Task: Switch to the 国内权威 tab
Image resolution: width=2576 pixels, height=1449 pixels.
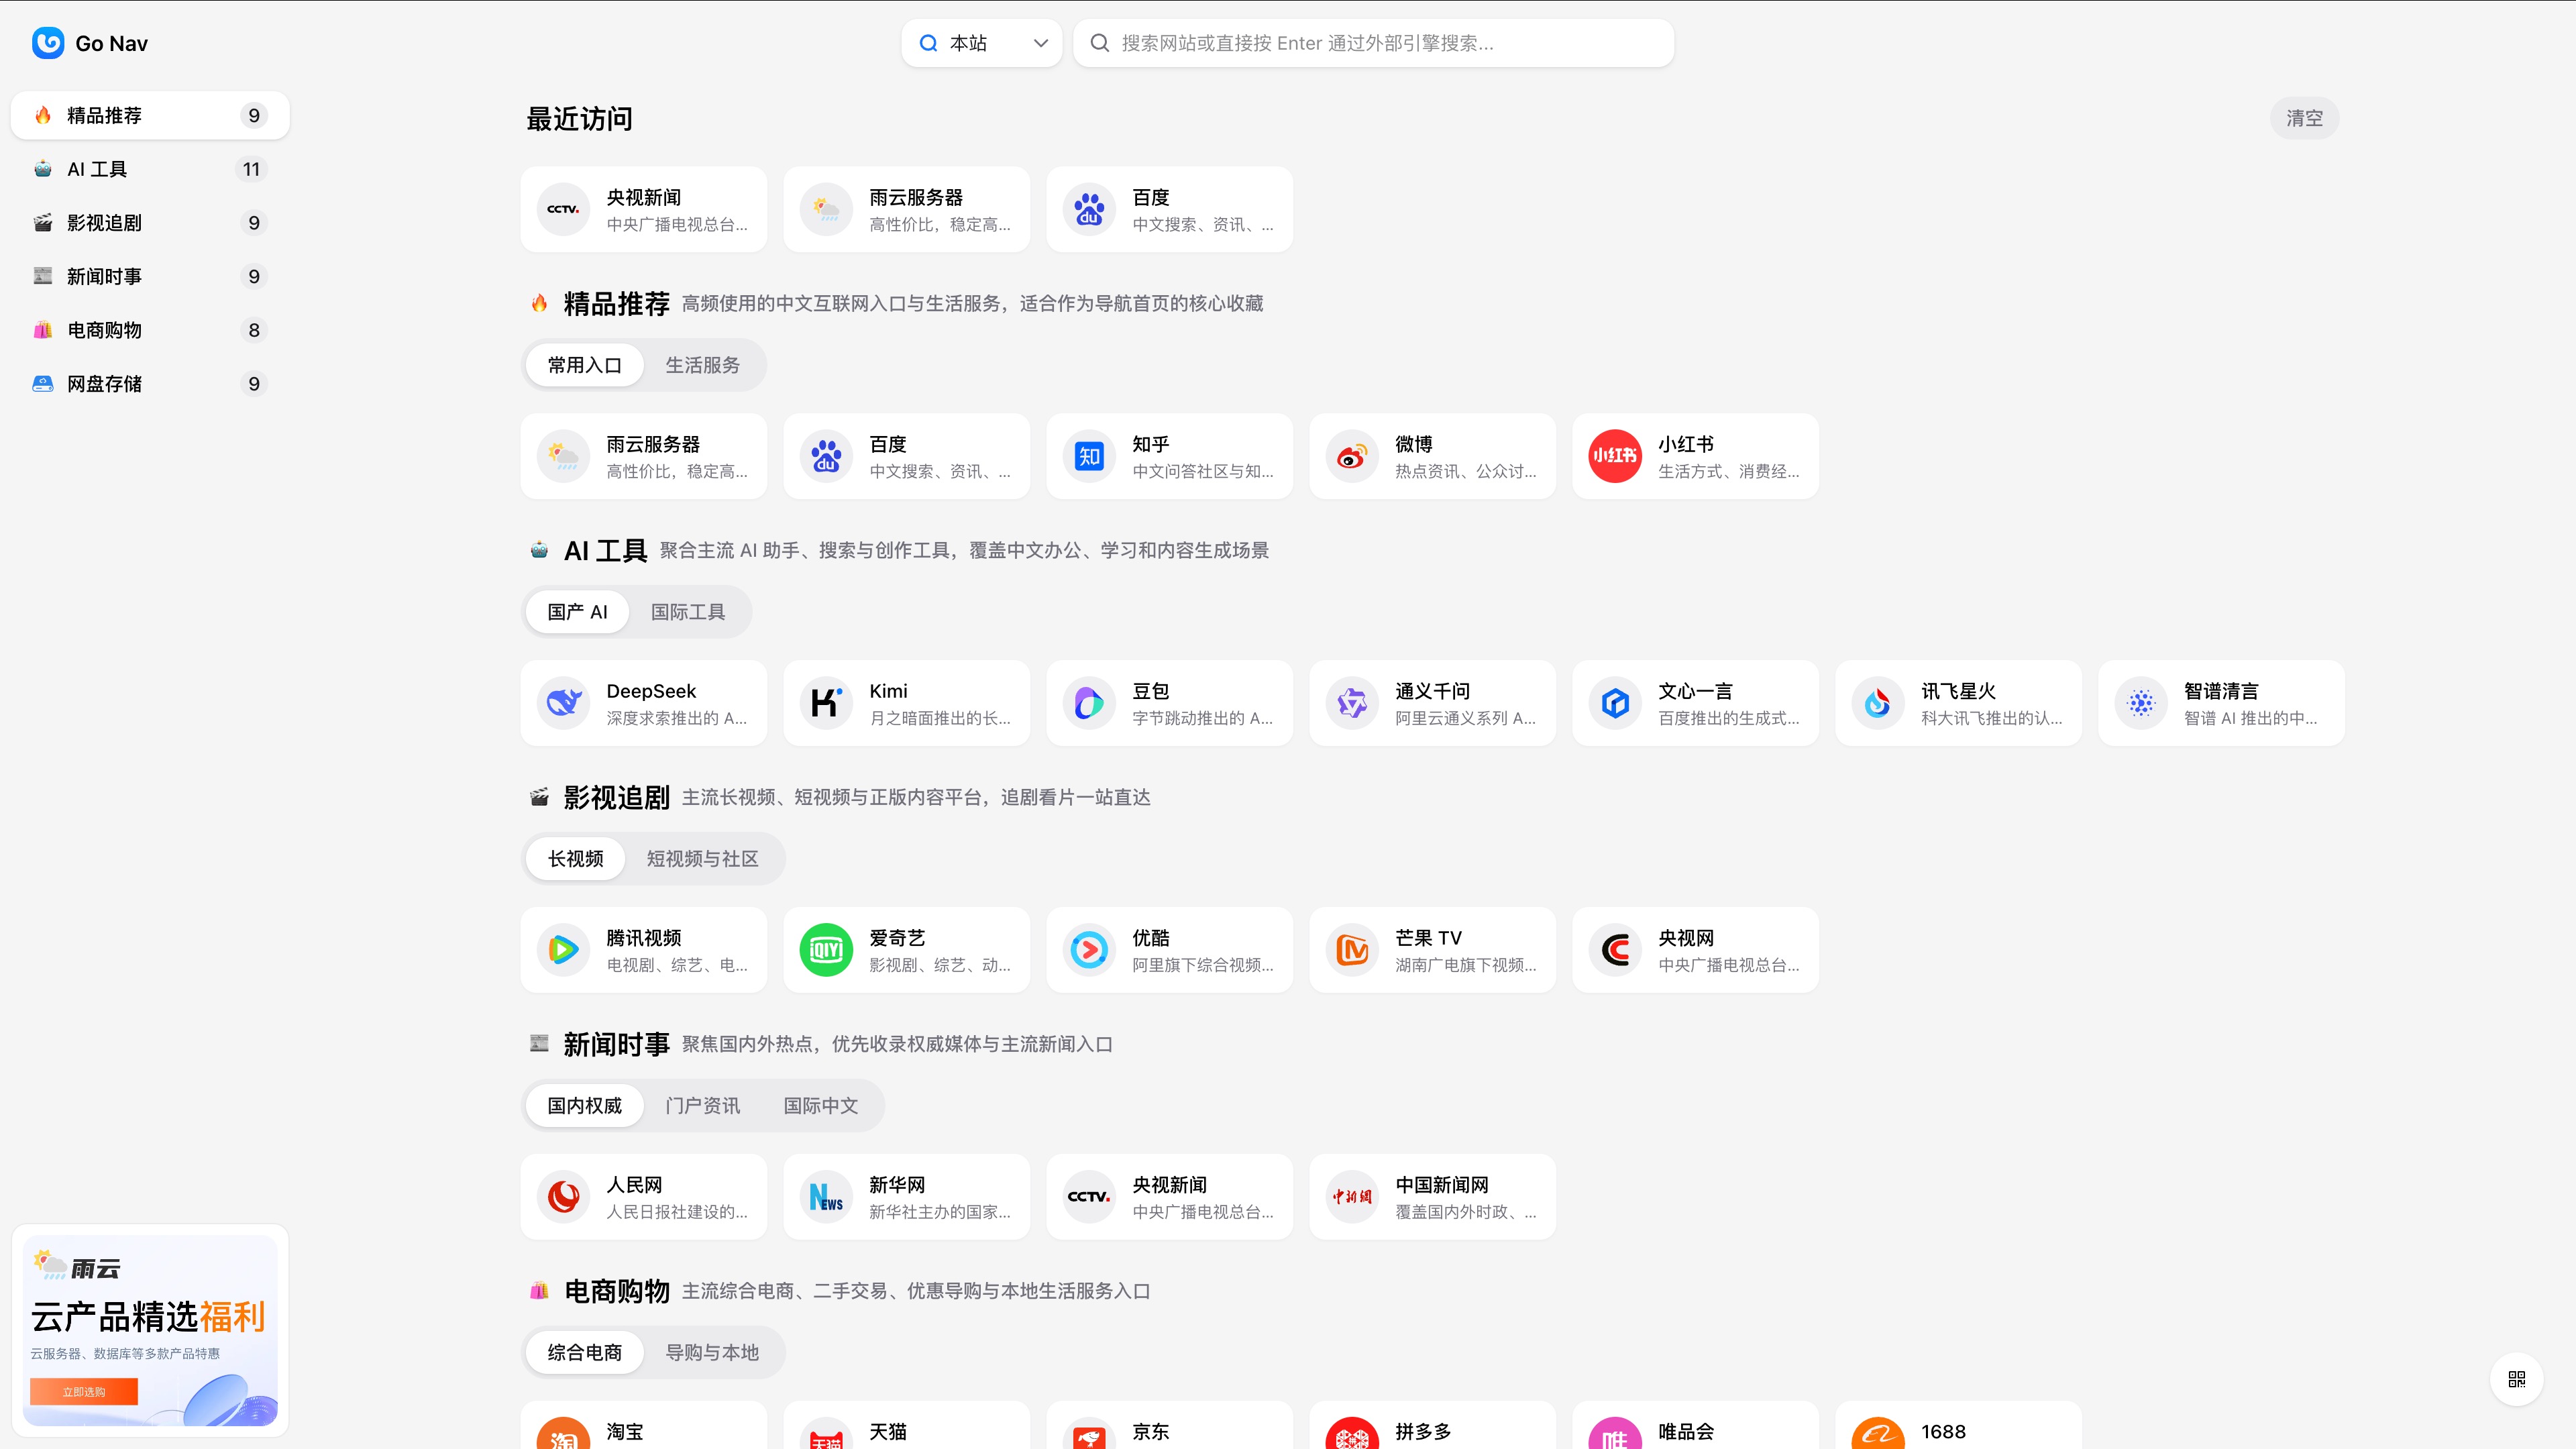Action: (x=585, y=1106)
